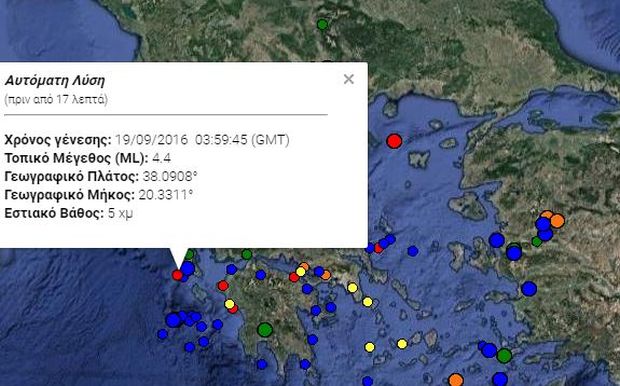Close the Αυτόματη Λύση earthquake popup
The height and width of the screenshot is (386, 620).
click(x=348, y=79)
